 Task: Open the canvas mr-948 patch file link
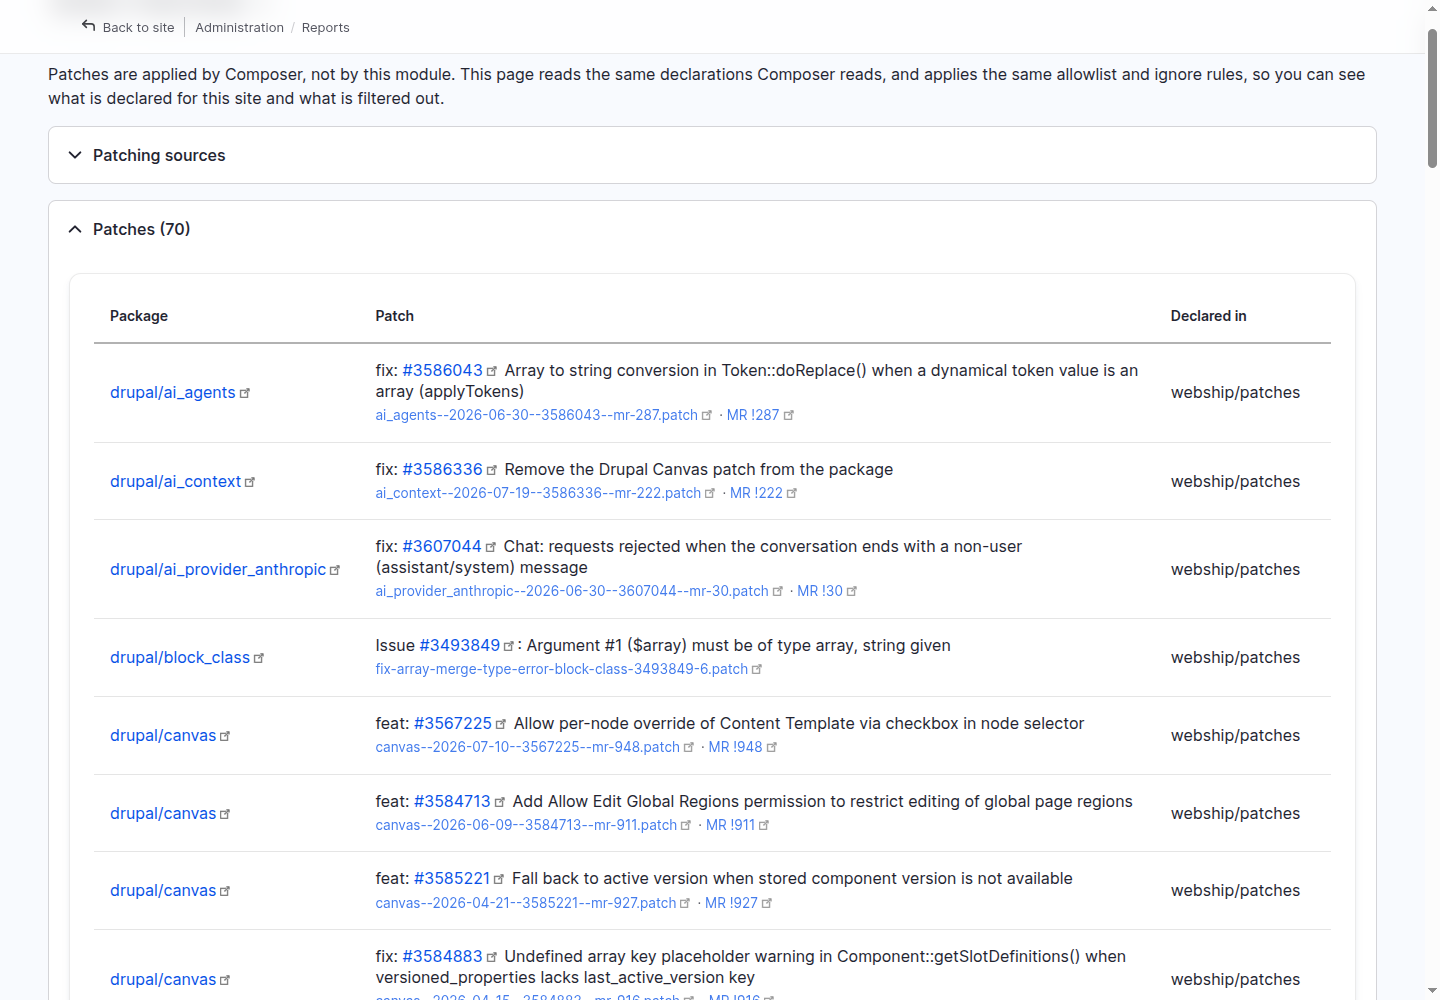[527, 747]
